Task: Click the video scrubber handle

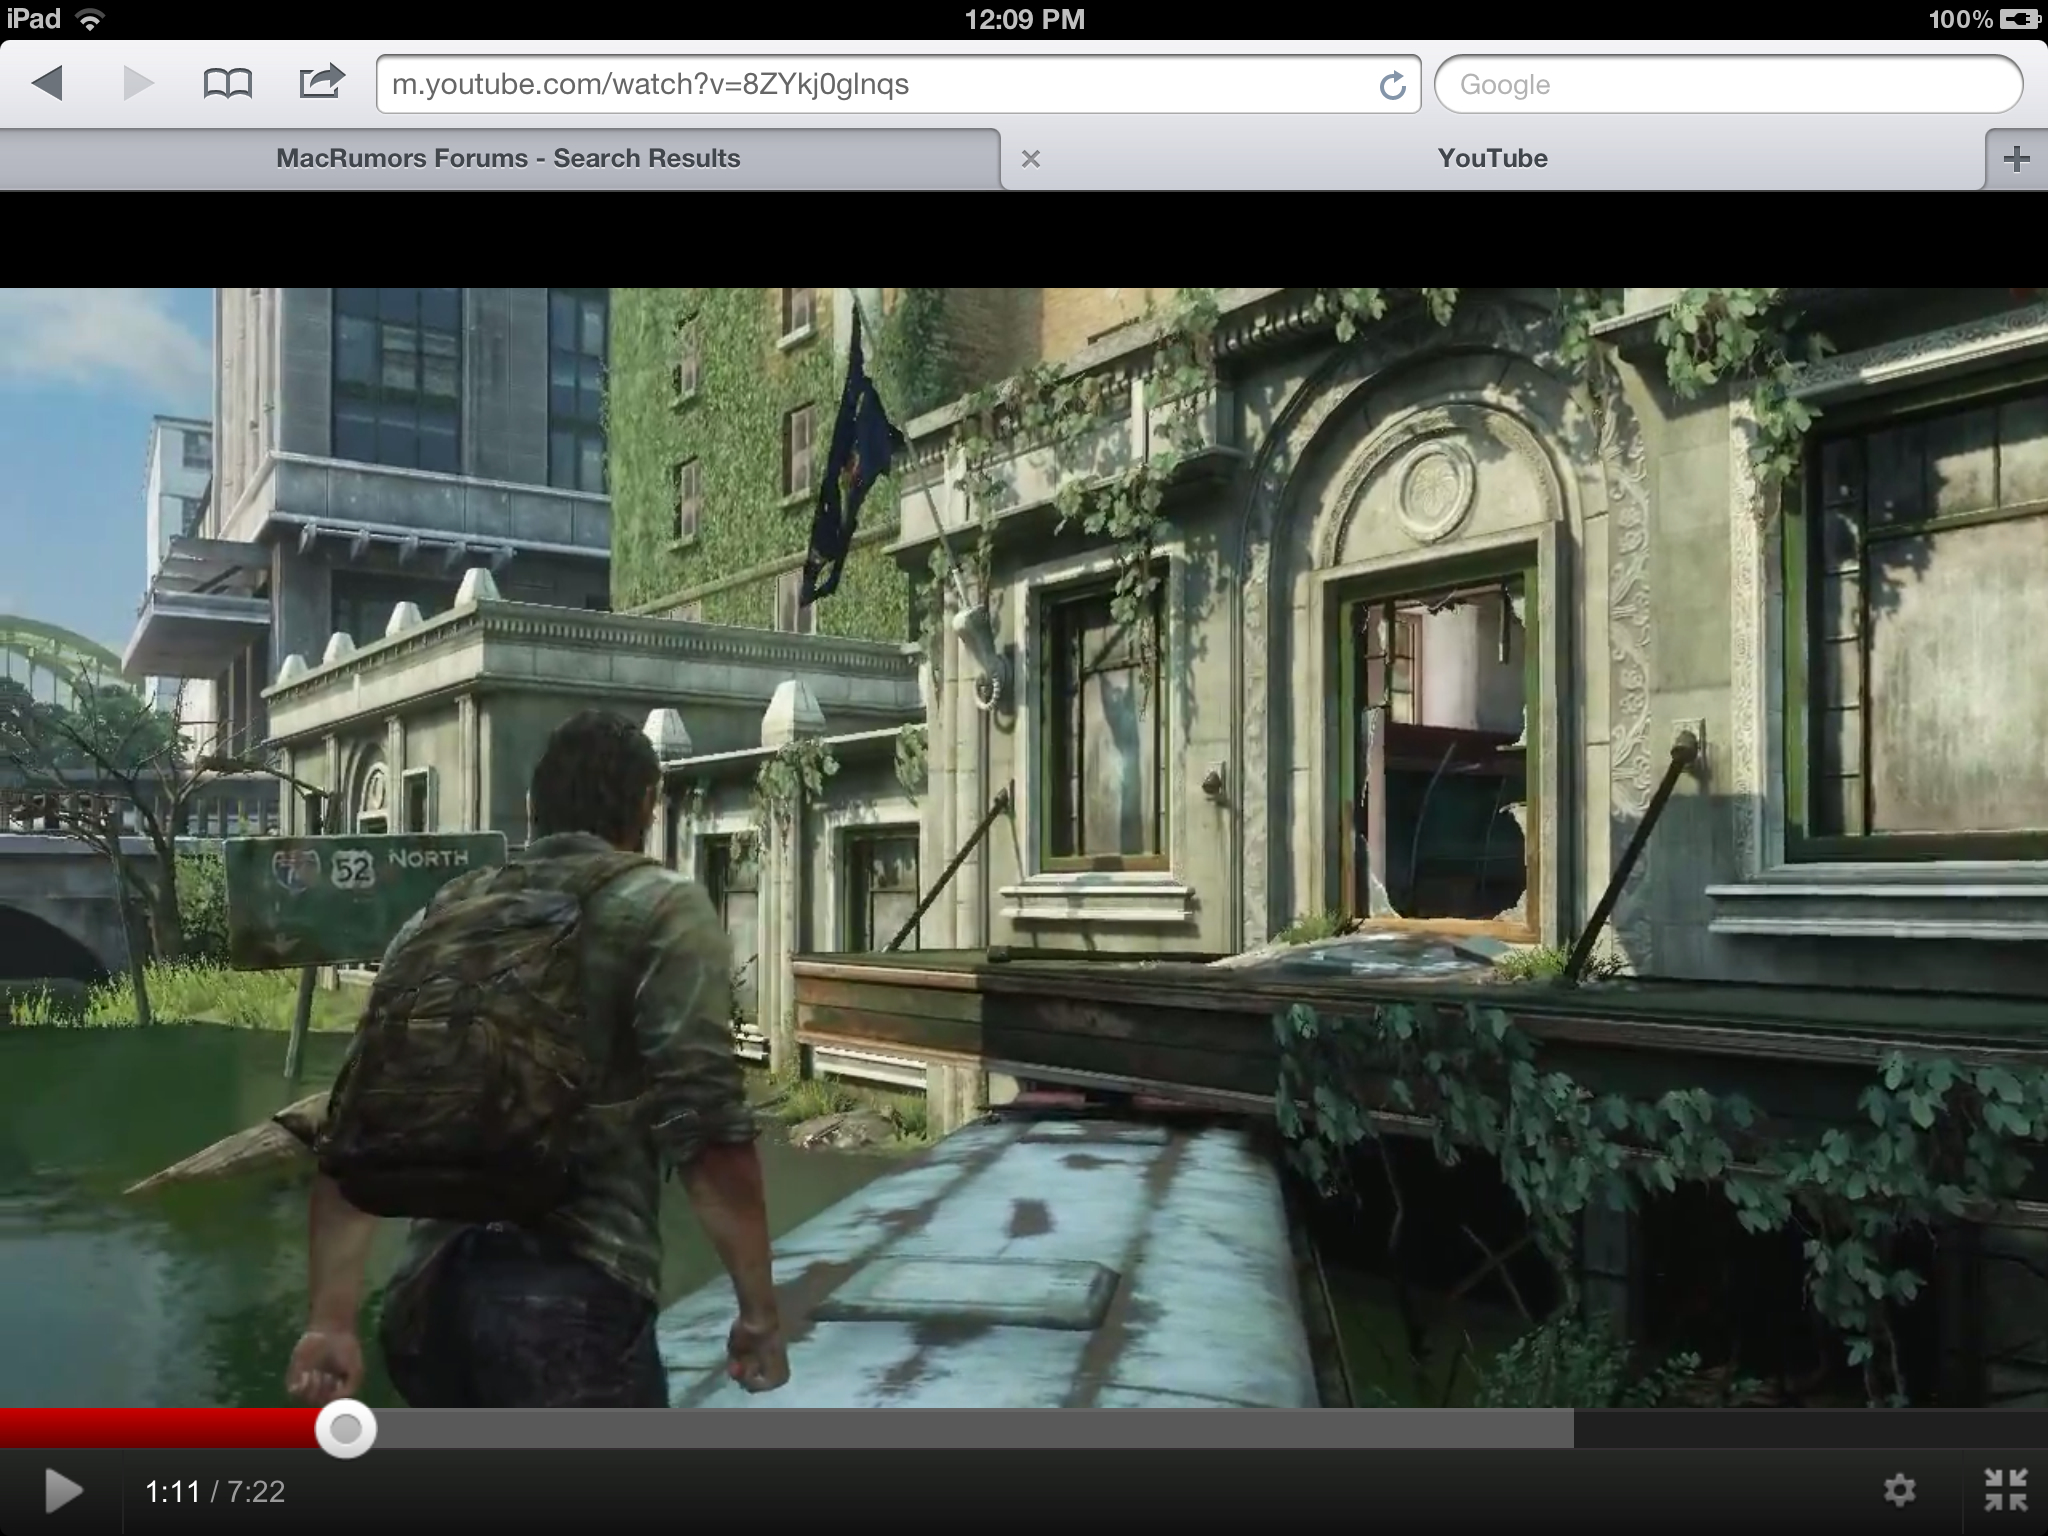Action: point(346,1429)
